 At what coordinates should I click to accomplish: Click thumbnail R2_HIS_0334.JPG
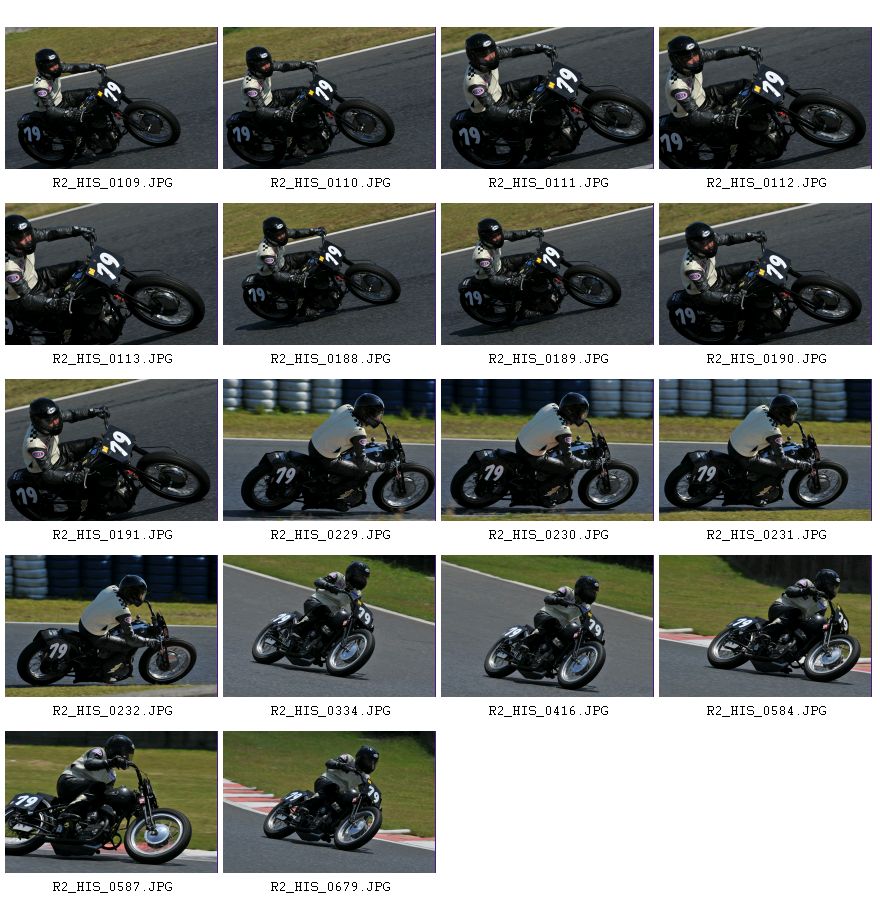(x=329, y=626)
